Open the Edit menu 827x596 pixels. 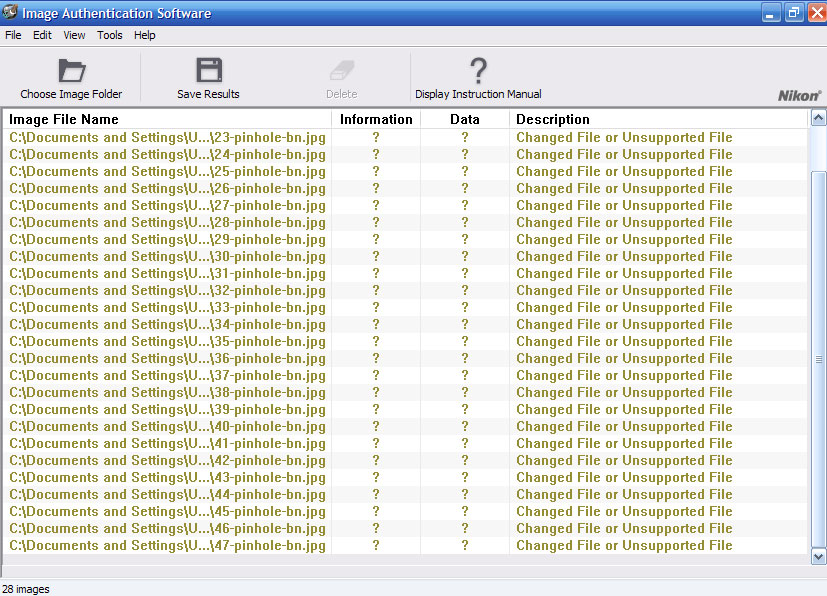pyautogui.click(x=42, y=35)
